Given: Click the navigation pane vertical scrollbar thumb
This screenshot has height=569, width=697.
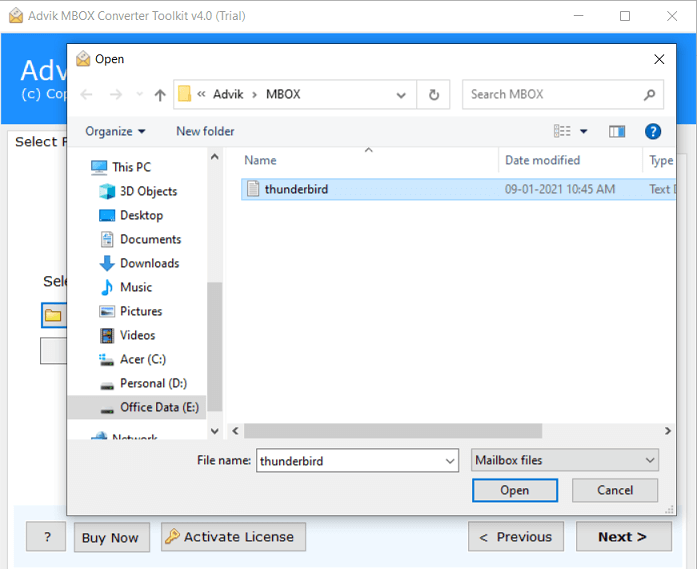Looking at the screenshot, I should (215, 347).
